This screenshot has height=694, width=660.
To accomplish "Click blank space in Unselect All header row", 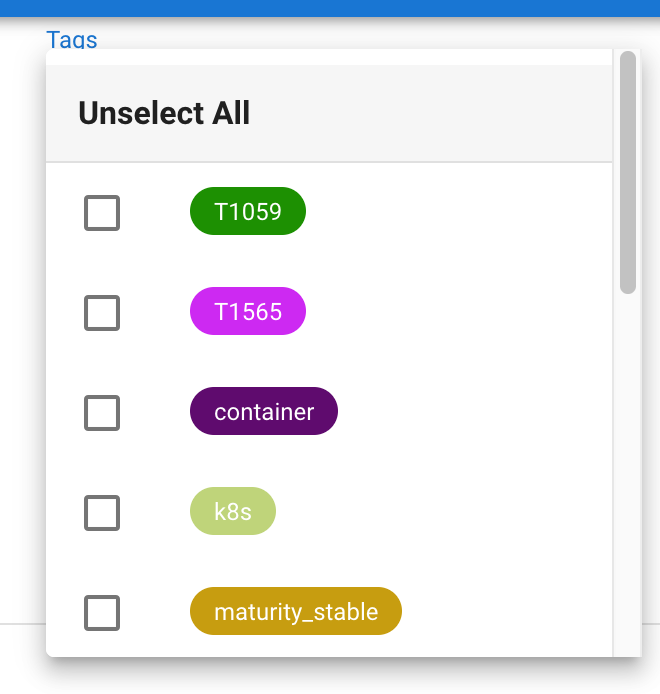I will pos(429,113).
